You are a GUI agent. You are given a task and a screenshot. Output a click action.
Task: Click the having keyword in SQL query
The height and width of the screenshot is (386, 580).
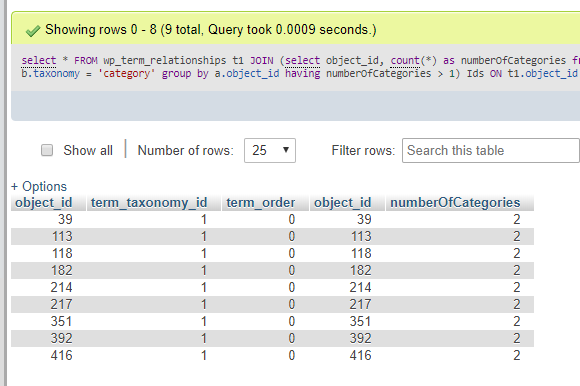click(x=303, y=74)
